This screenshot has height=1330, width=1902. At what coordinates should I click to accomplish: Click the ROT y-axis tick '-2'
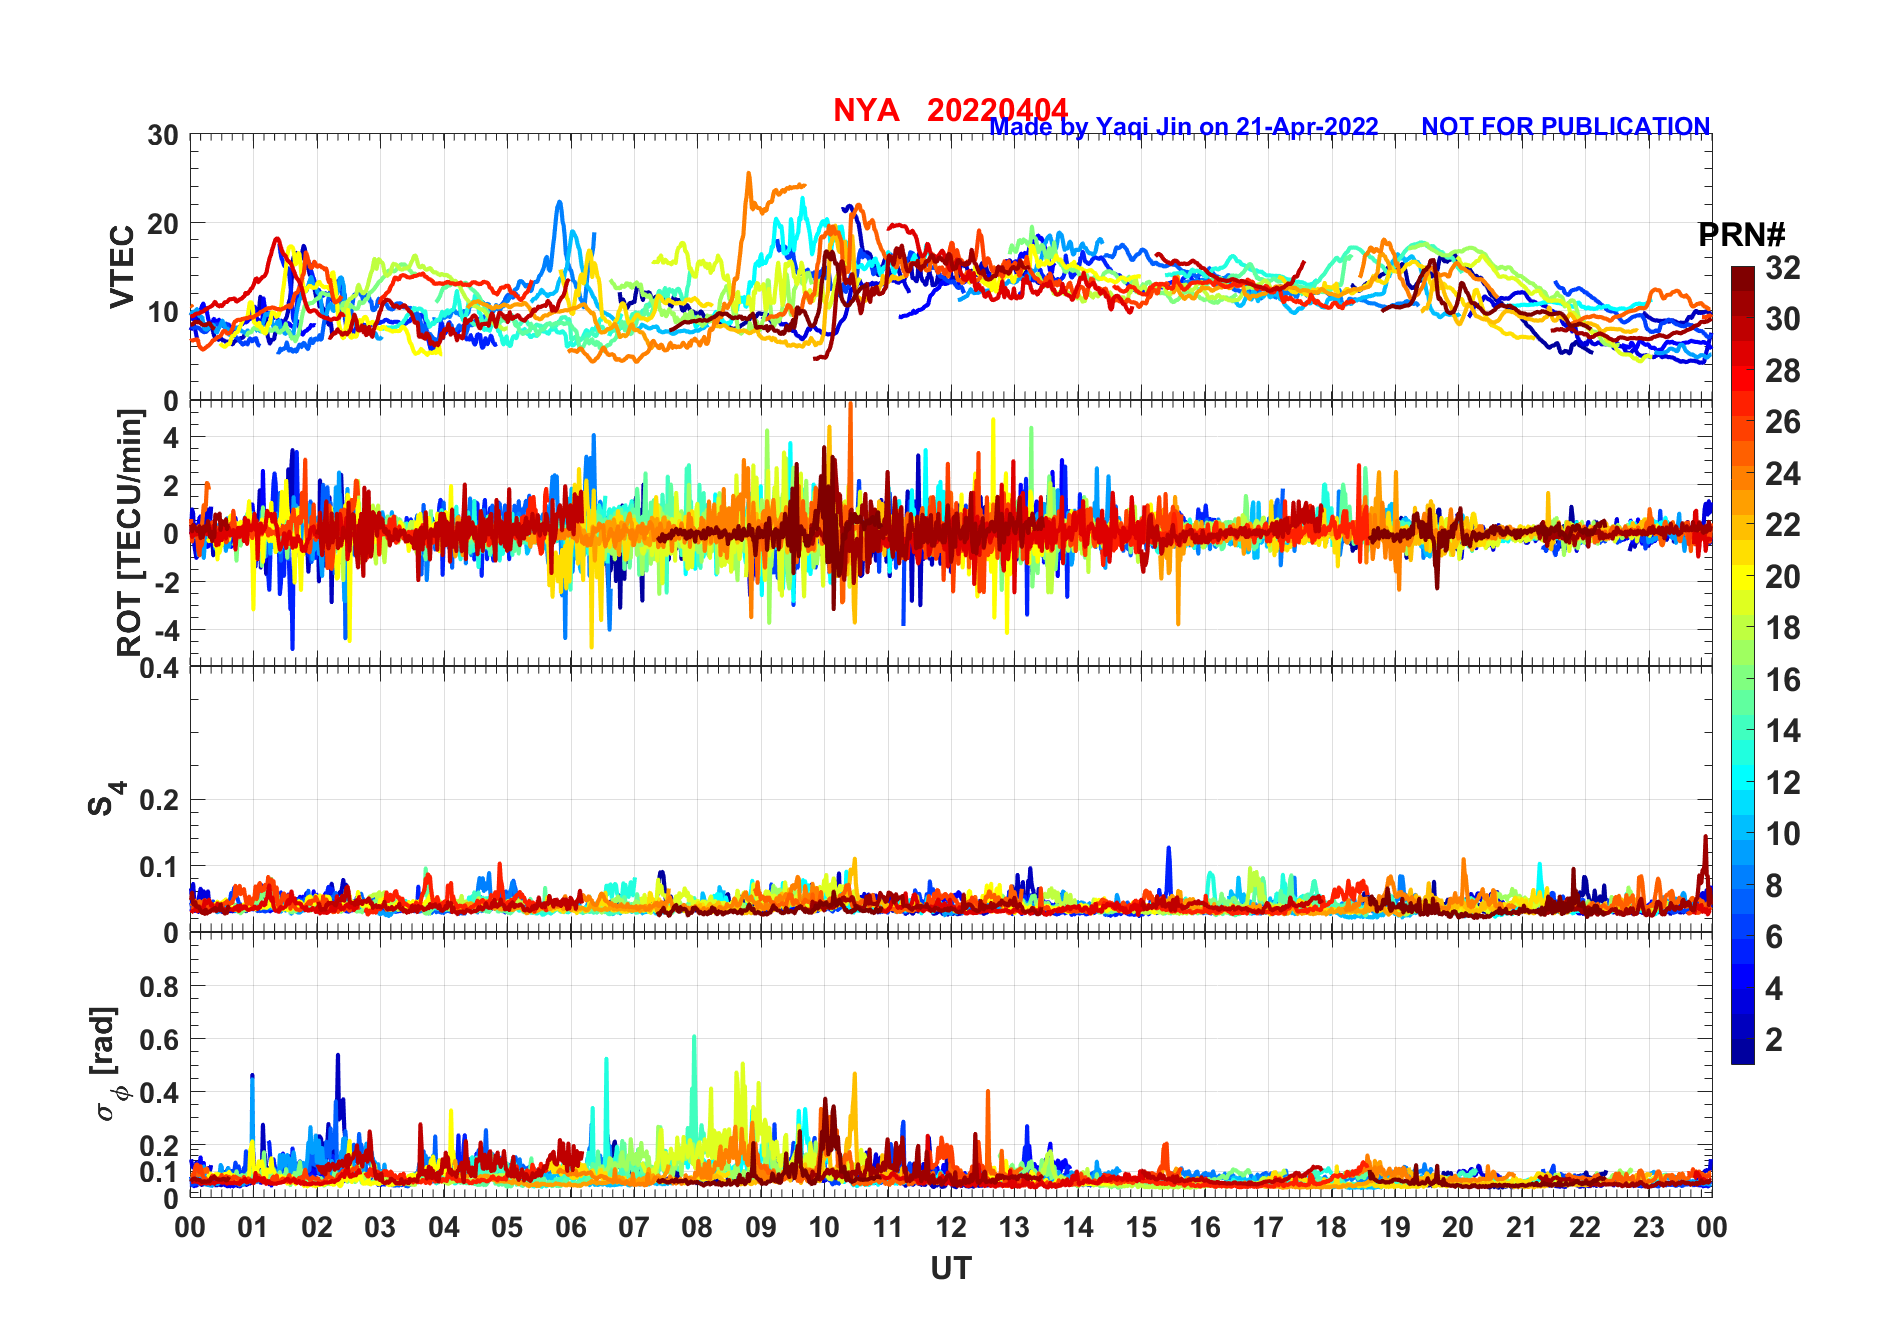coord(166,582)
